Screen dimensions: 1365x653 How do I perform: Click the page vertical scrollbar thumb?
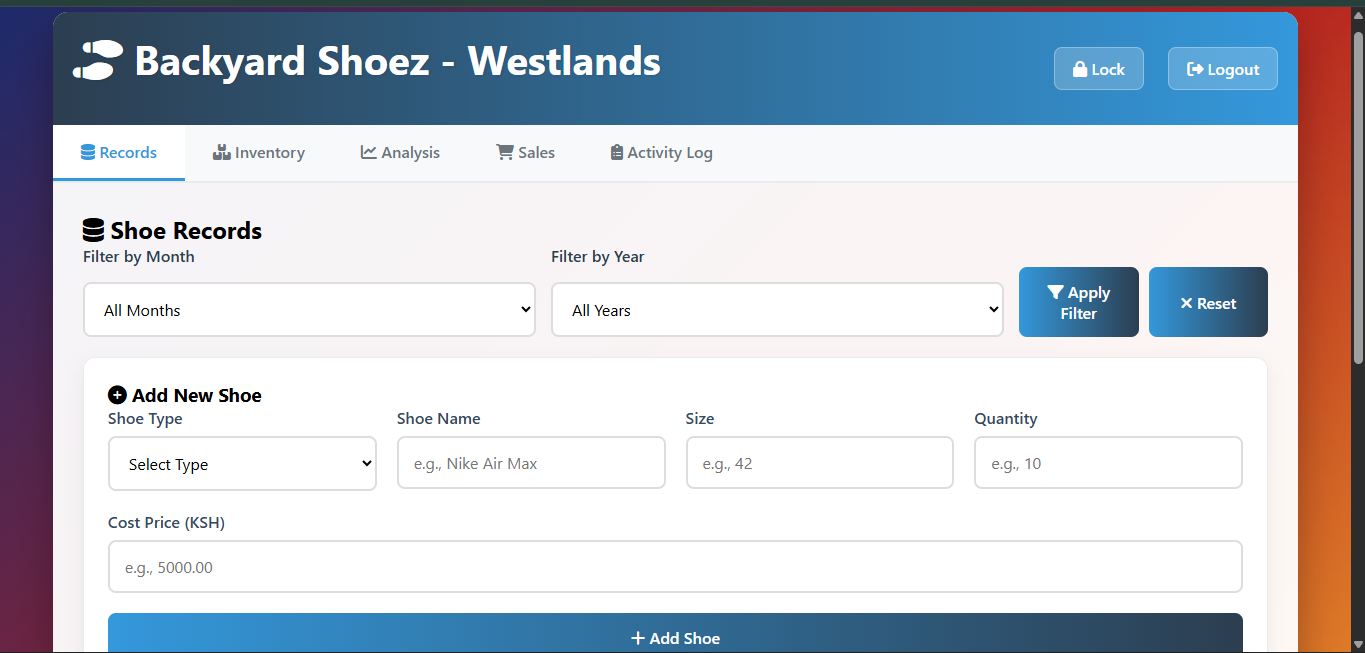1357,200
